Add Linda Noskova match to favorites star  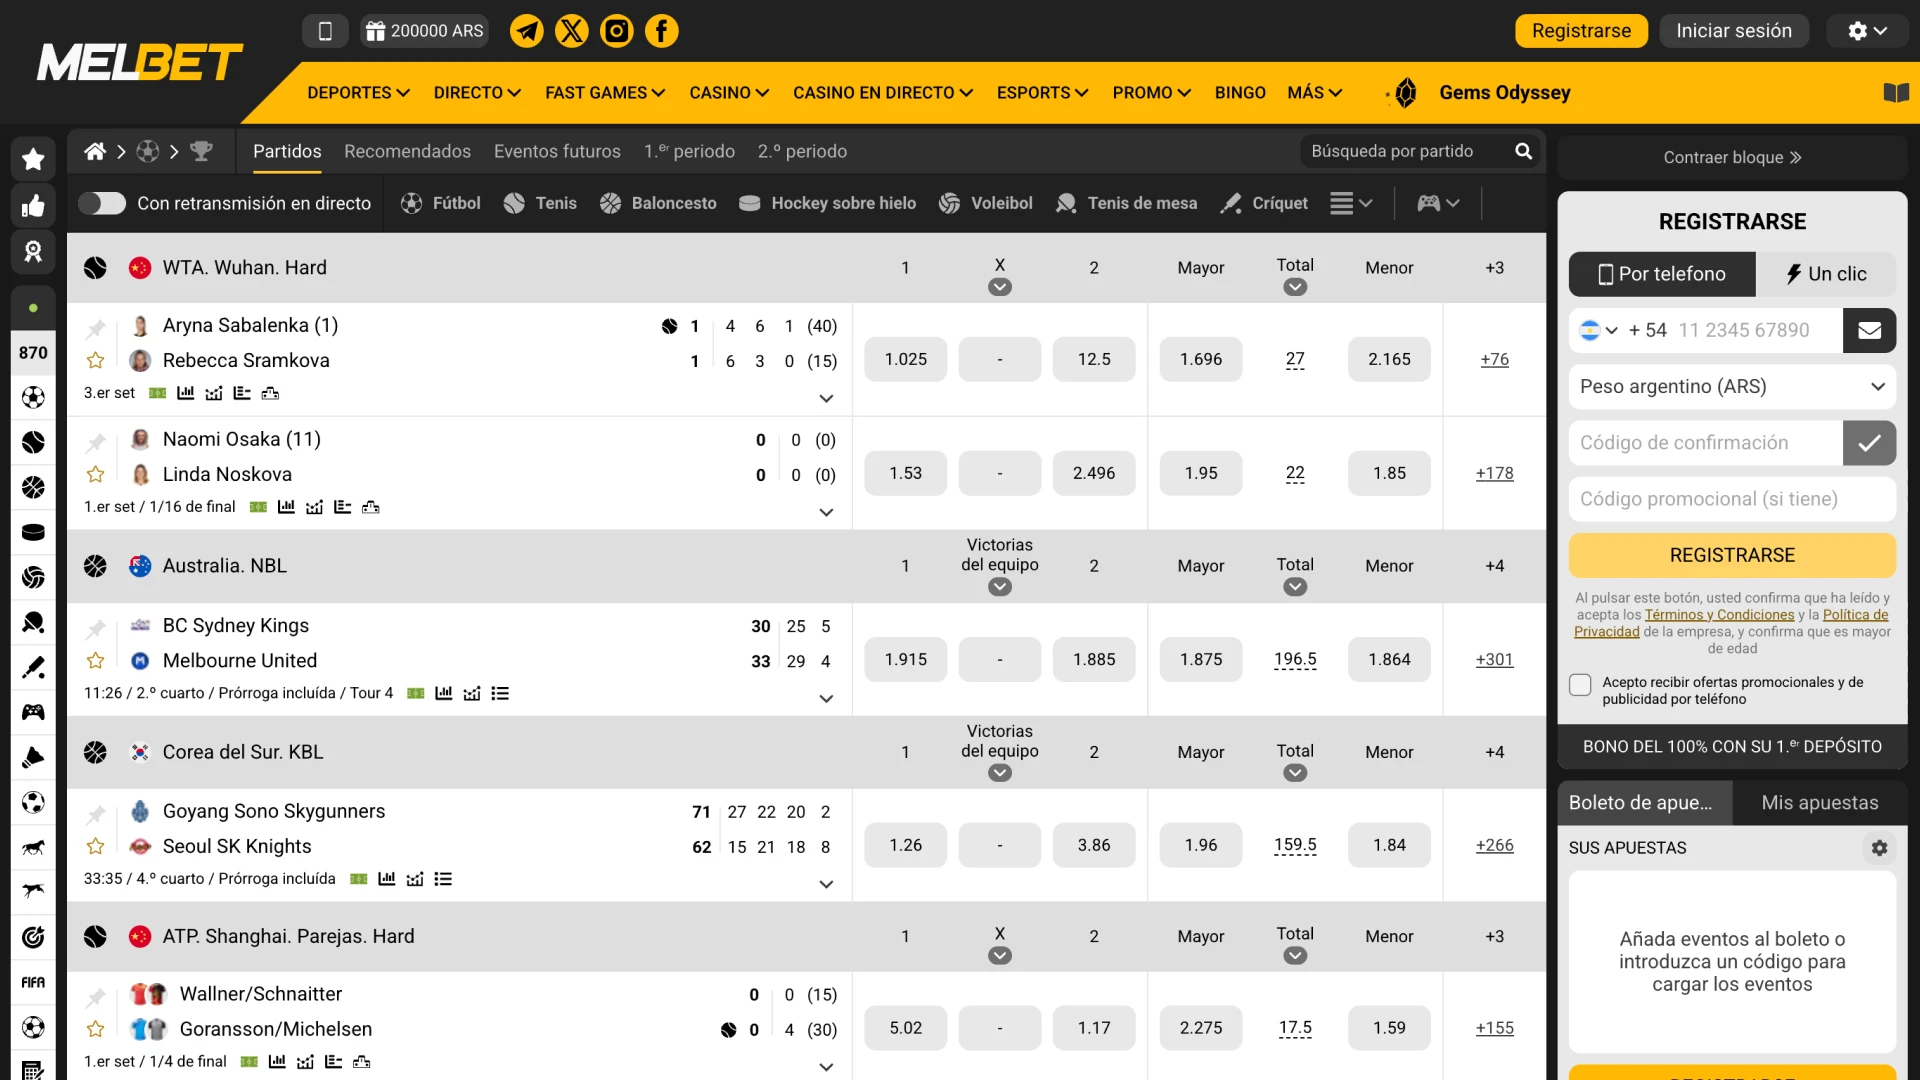(95, 475)
